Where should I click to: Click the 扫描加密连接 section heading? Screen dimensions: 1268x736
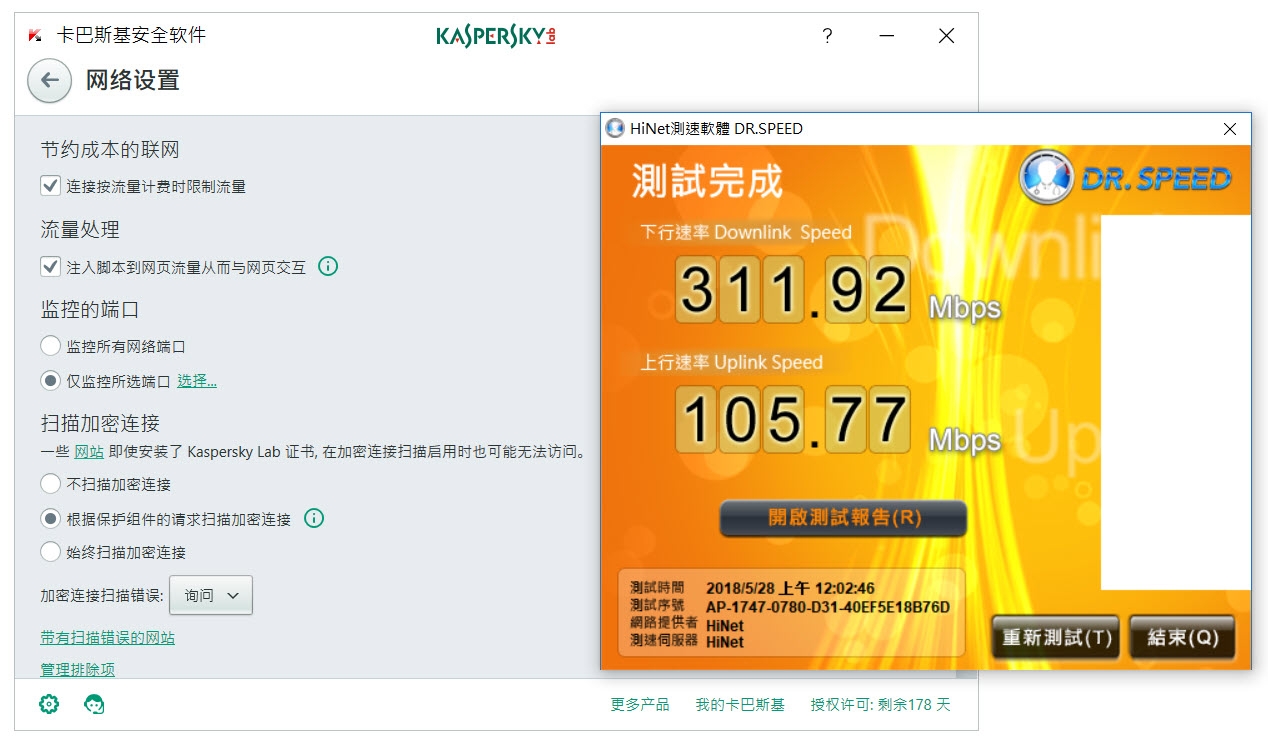(100, 423)
